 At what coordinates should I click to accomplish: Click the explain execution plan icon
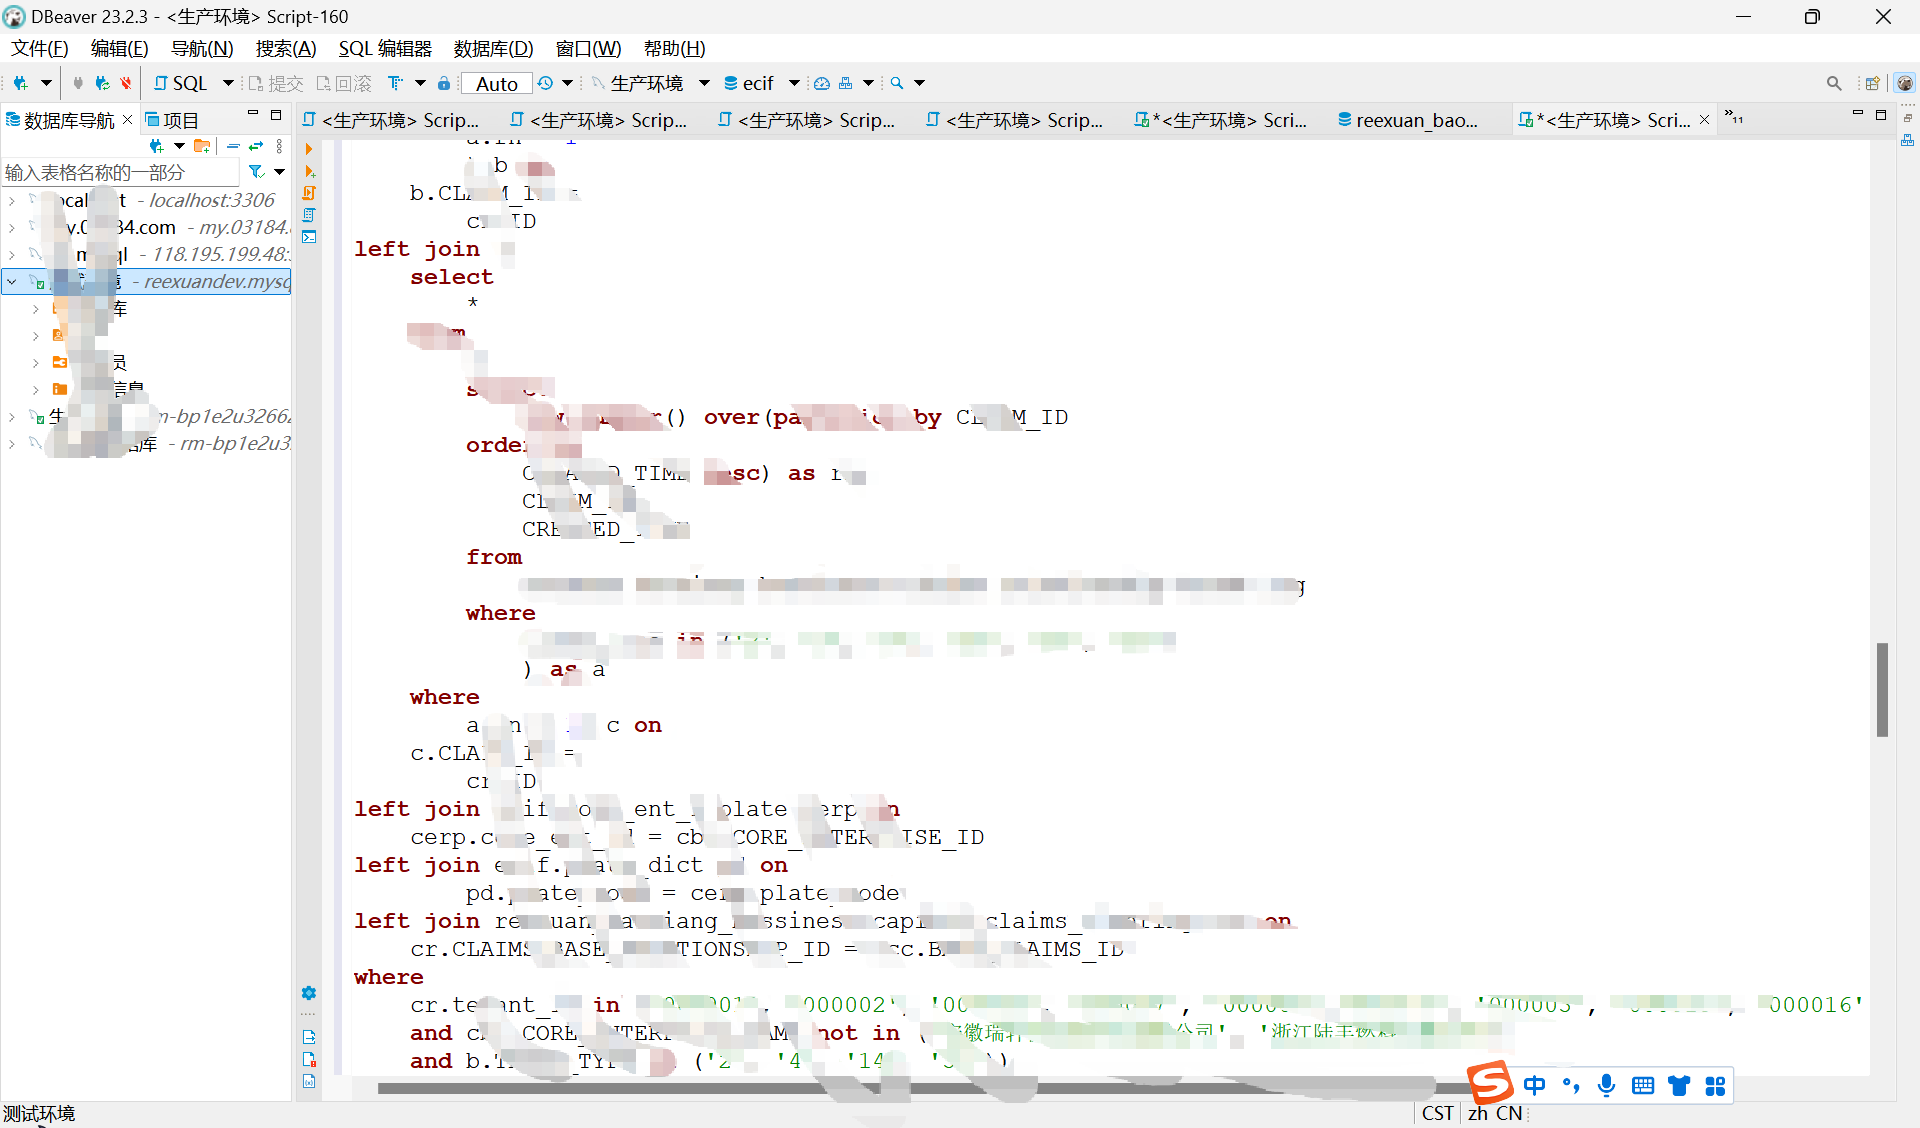309,215
